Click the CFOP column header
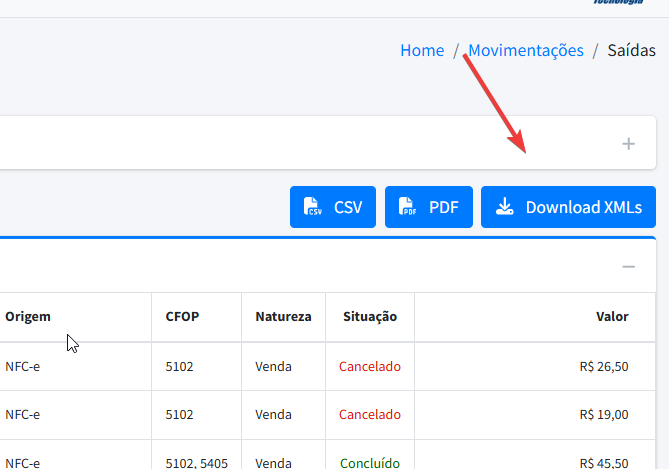Viewport: 669px width, 469px height. pos(182,317)
